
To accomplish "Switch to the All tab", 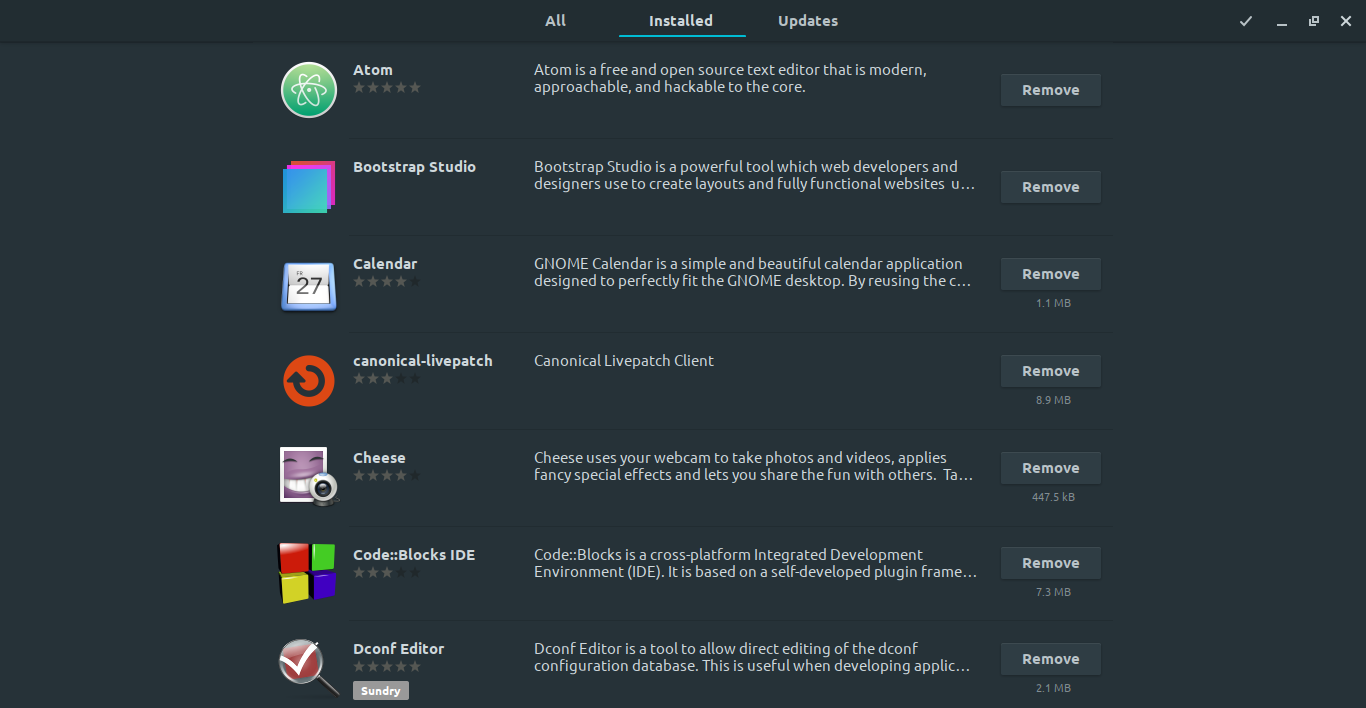I will (555, 21).
